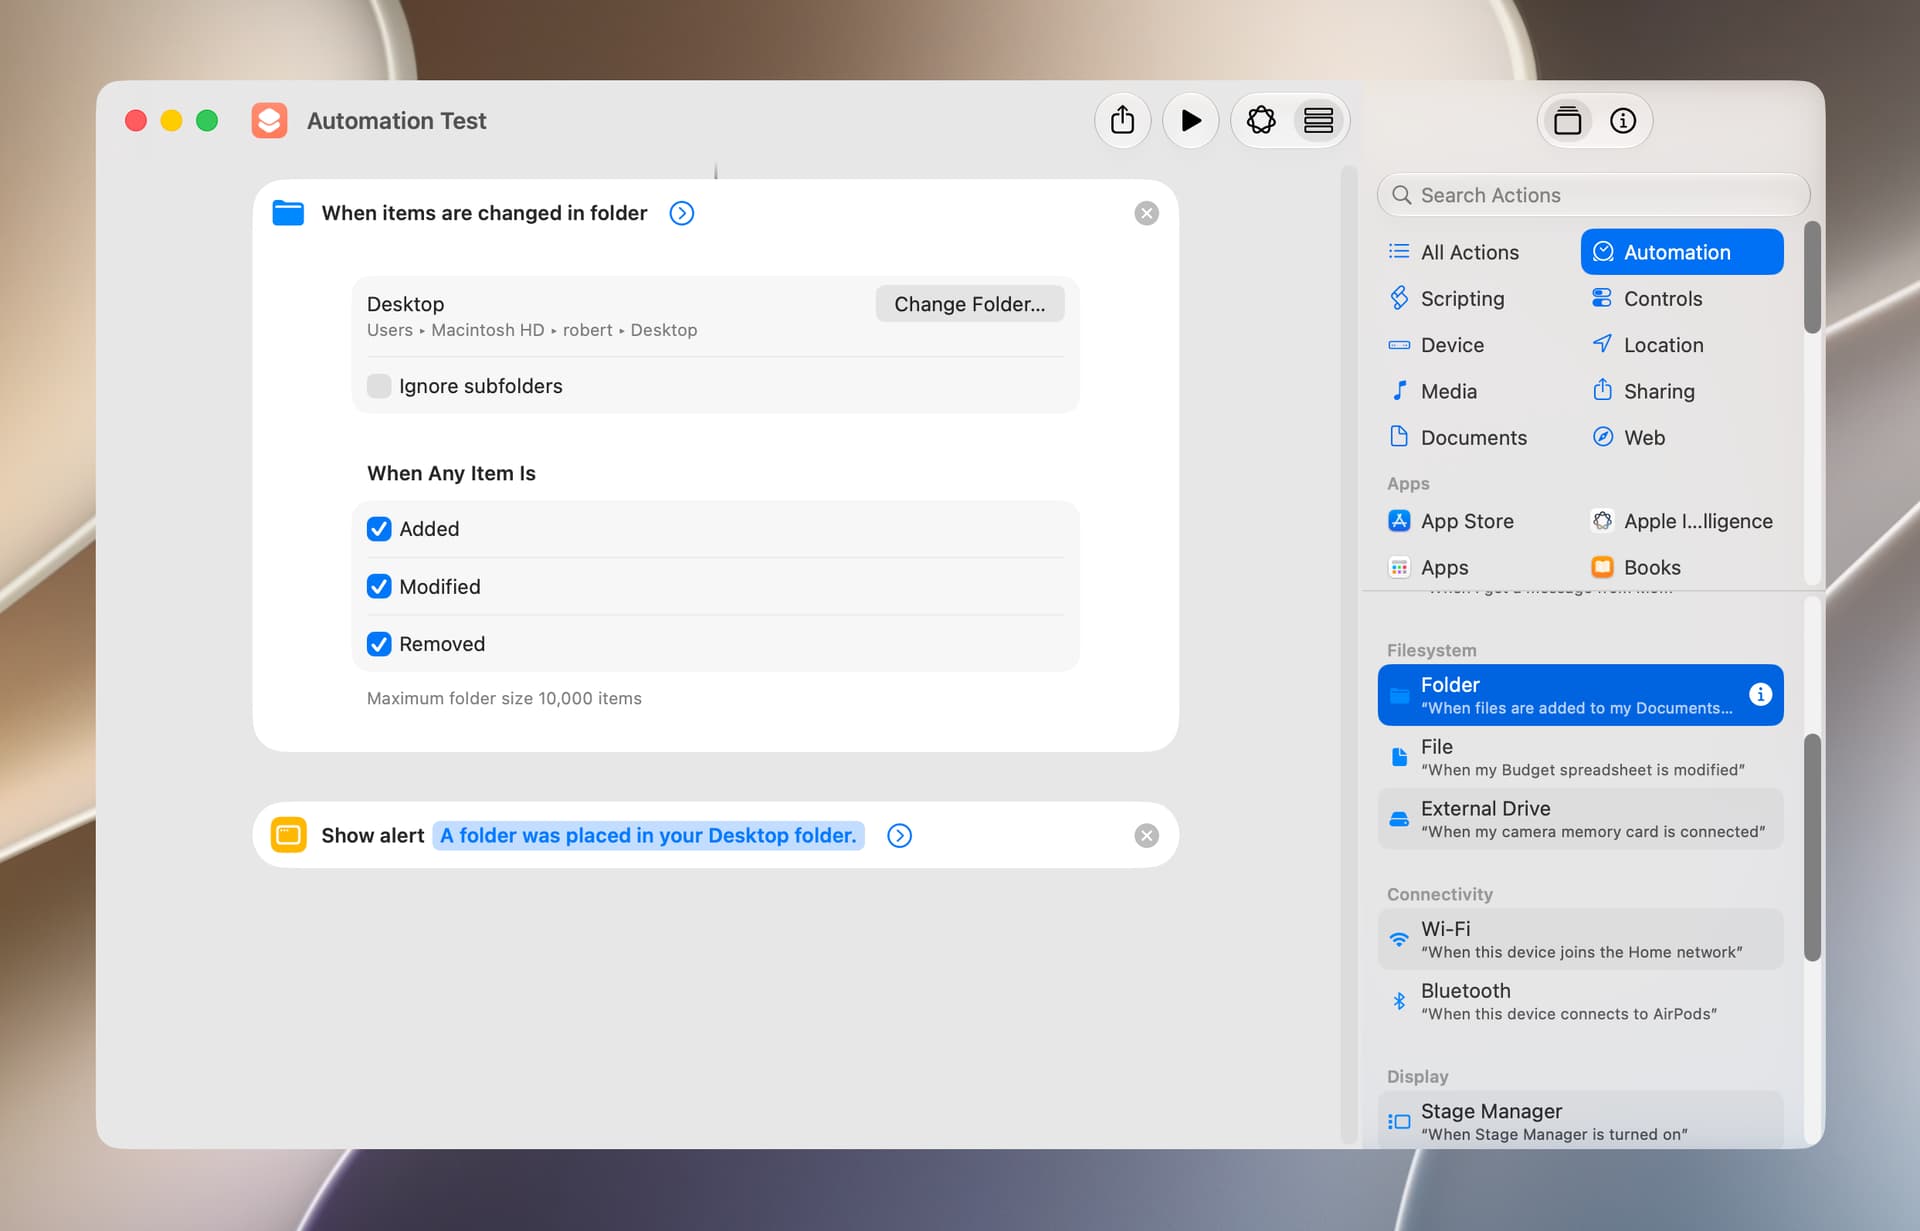Open the Apple Intelligence toolbar icon
The image size is (1920, 1231).
1261,121
